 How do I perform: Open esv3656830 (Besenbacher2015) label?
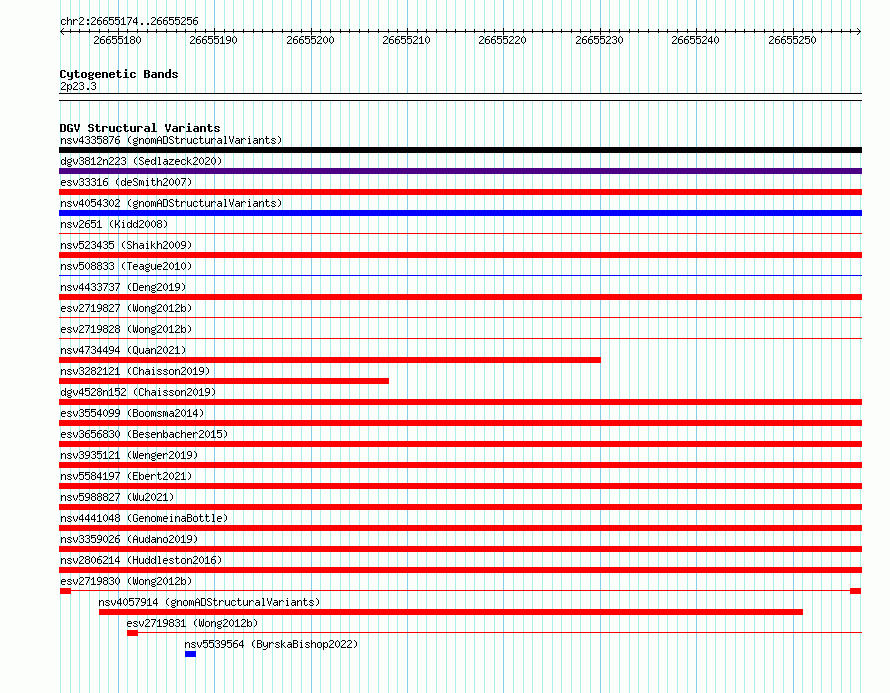tap(144, 434)
